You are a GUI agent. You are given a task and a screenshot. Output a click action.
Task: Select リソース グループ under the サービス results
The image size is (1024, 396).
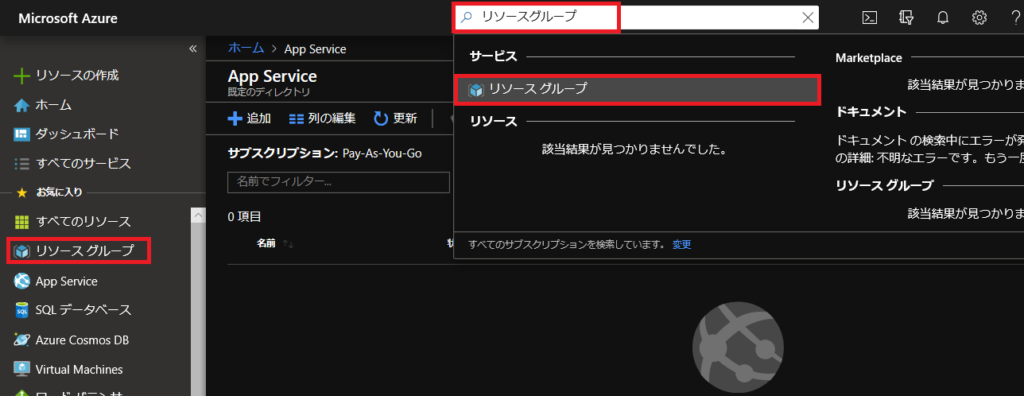coord(637,90)
